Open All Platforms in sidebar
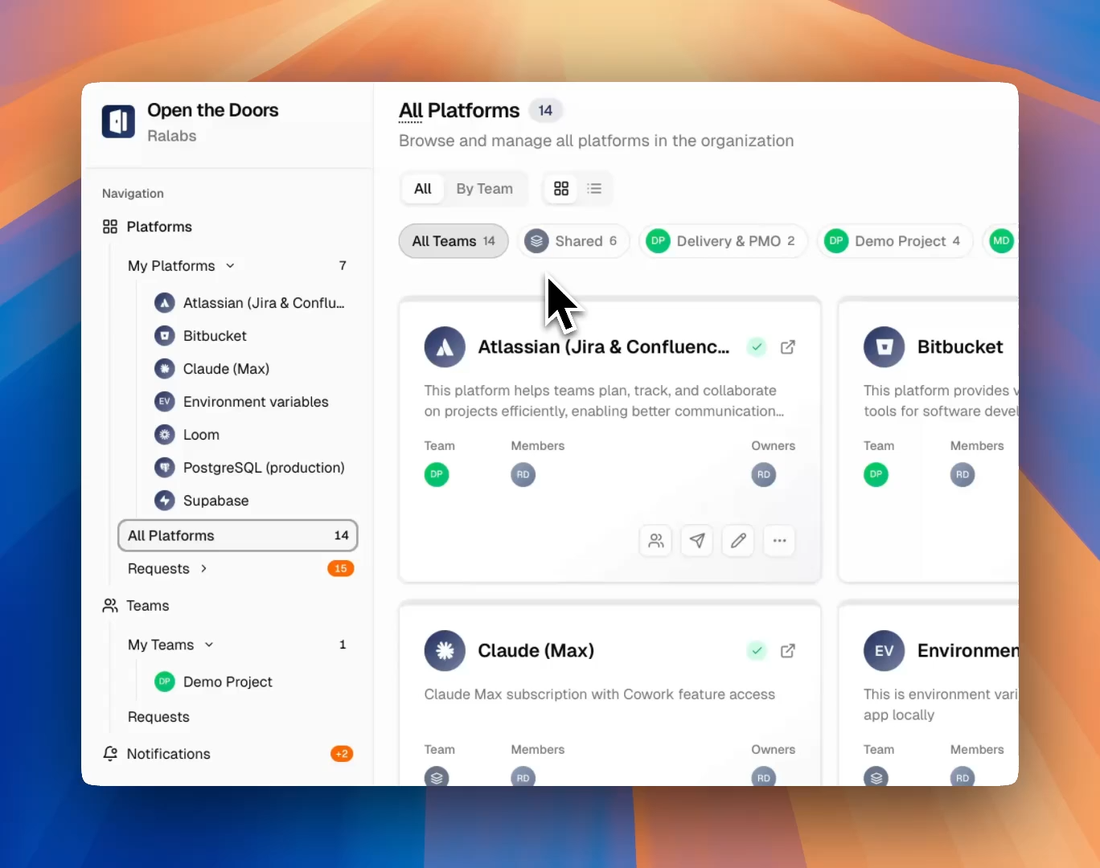The height and width of the screenshot is (868, 1100). coord(238,535)
